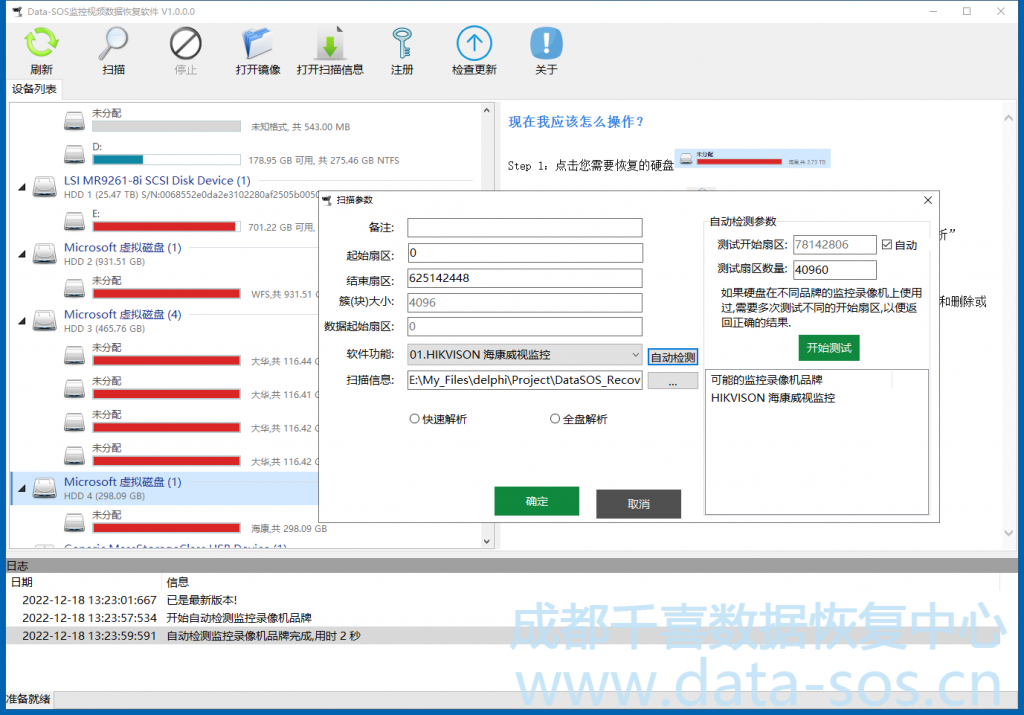Click the green 确定 button
The width and height of the screenshot is (1024, 715).
point(536,502)
